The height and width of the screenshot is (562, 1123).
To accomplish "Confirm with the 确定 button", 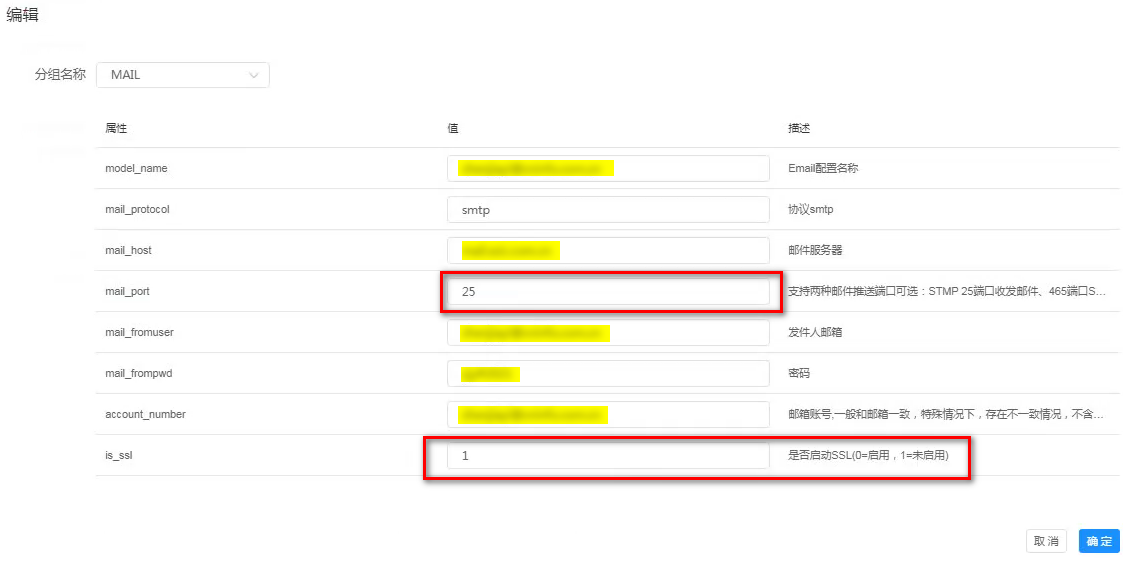I will [1099, 541].
